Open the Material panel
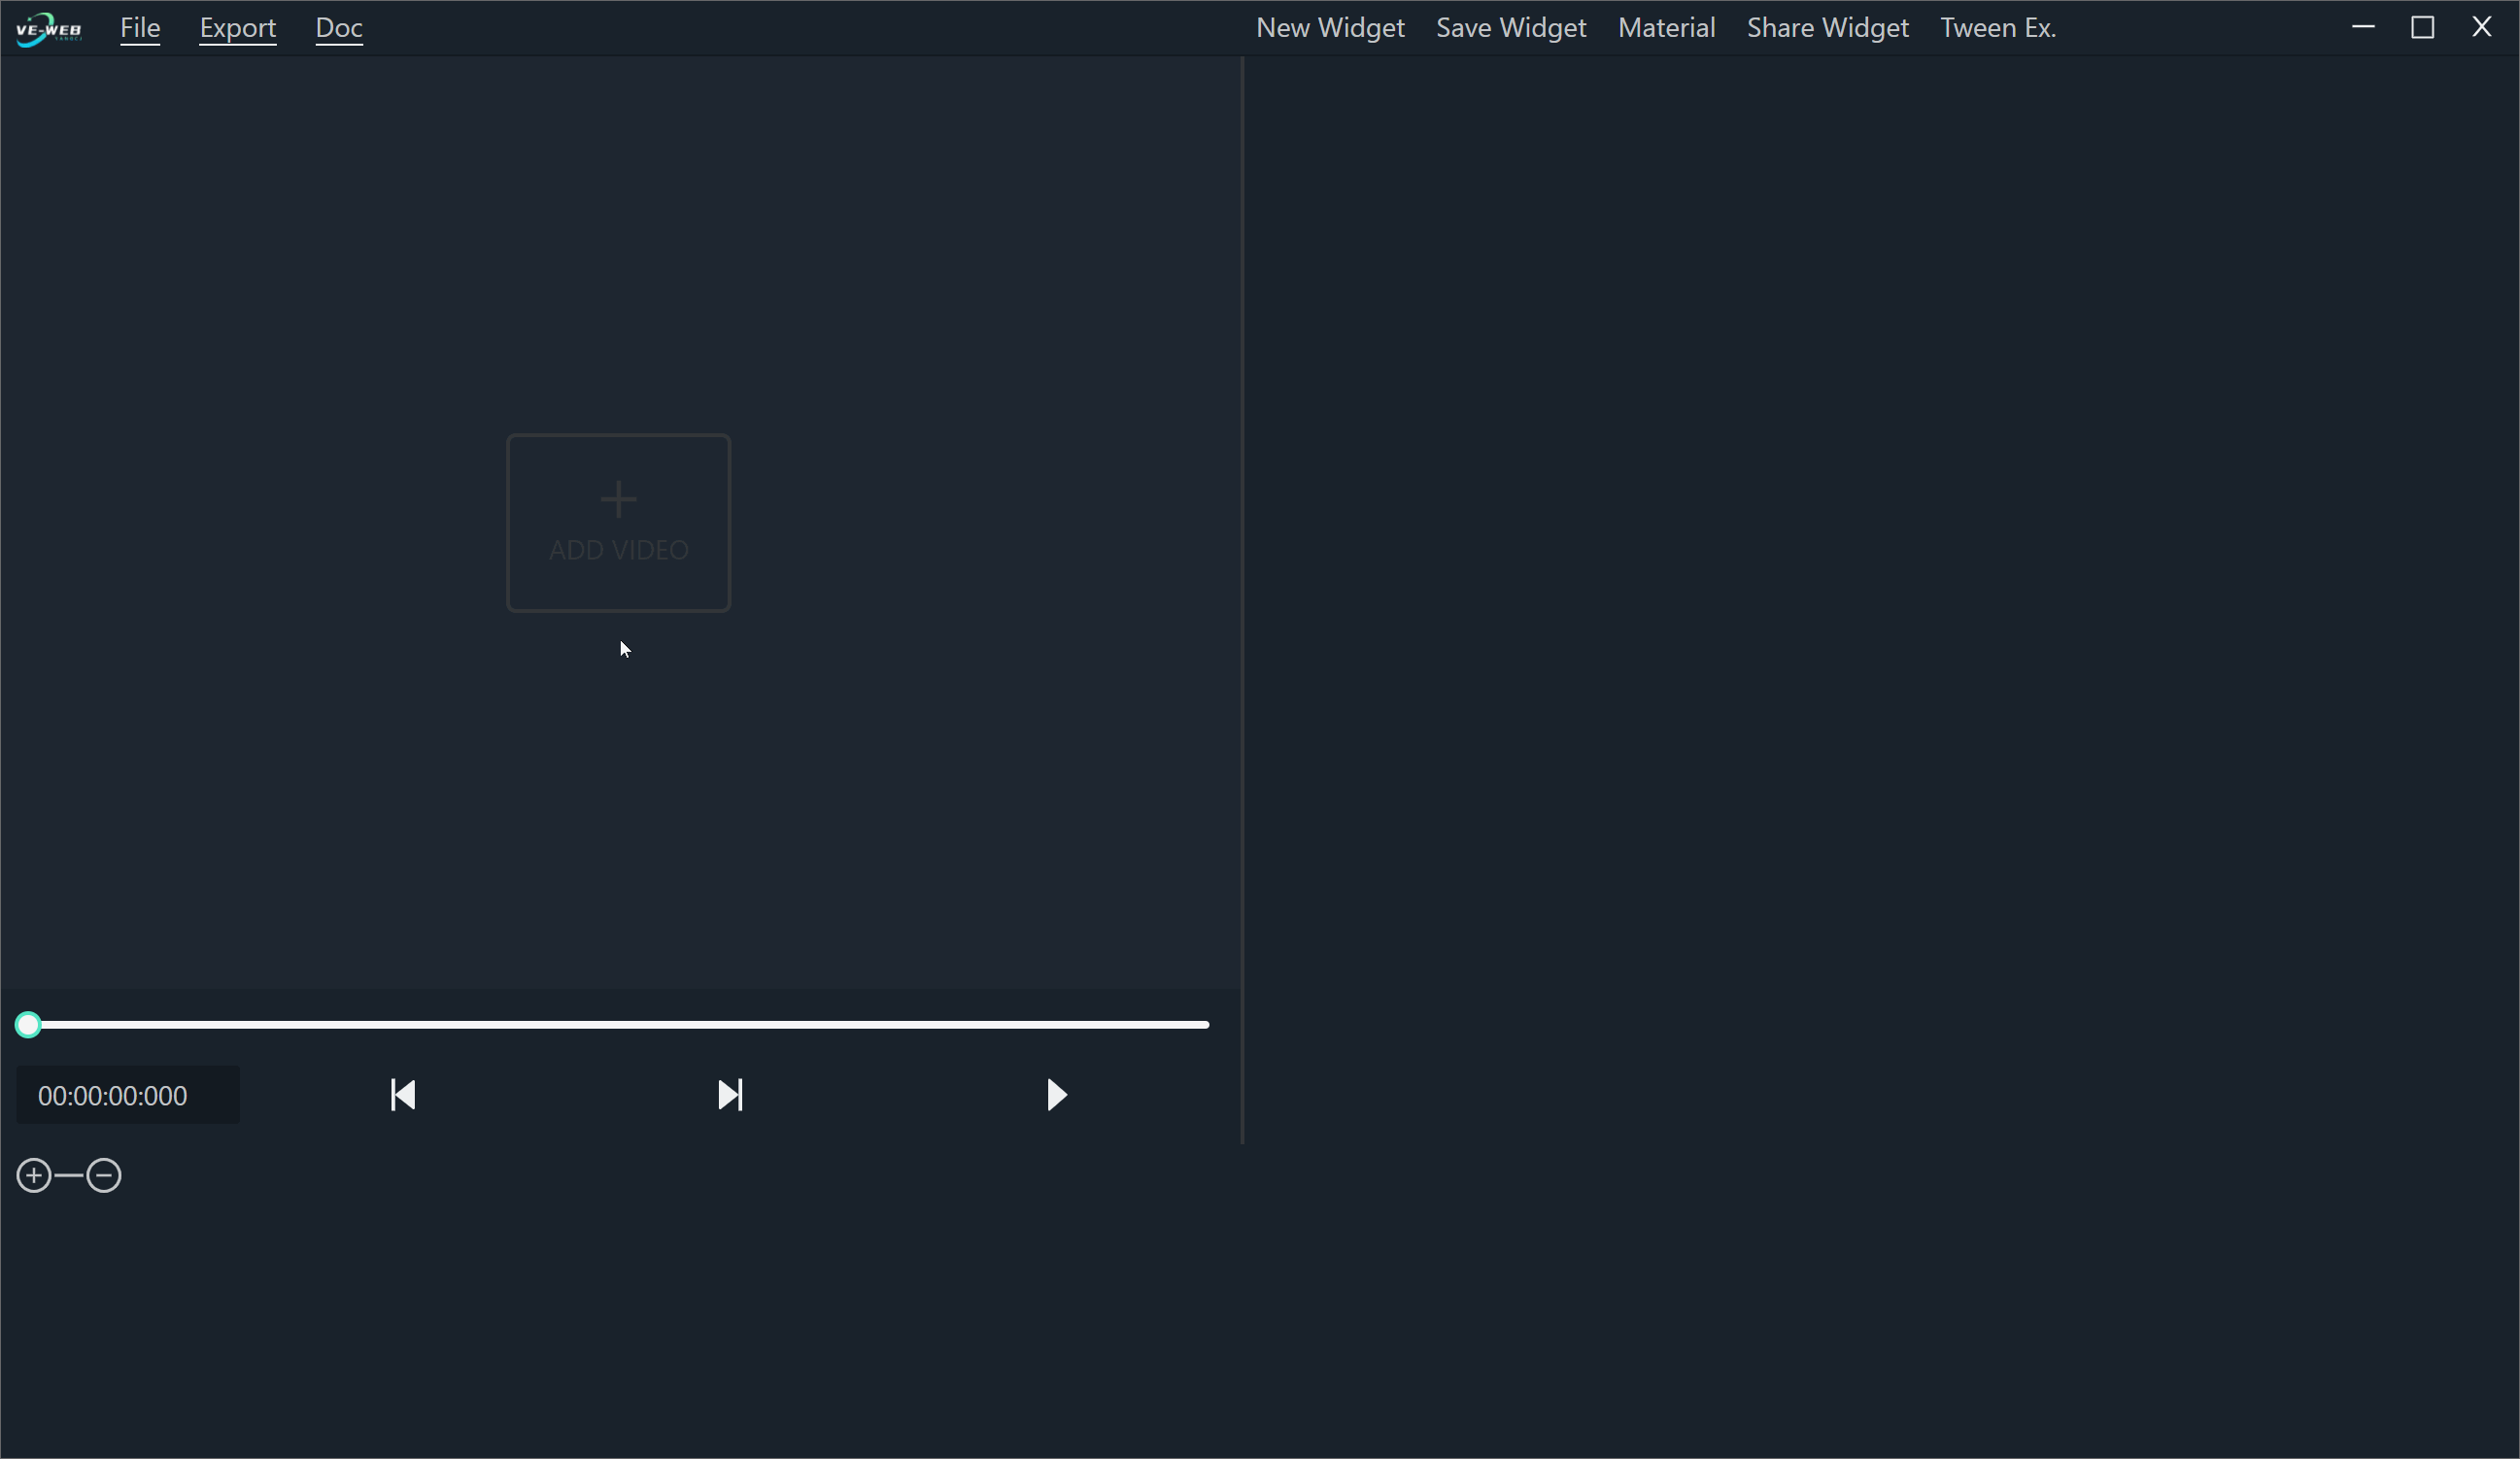The width and height of the screenshot is (2520, 1459). coord(1666,28)
